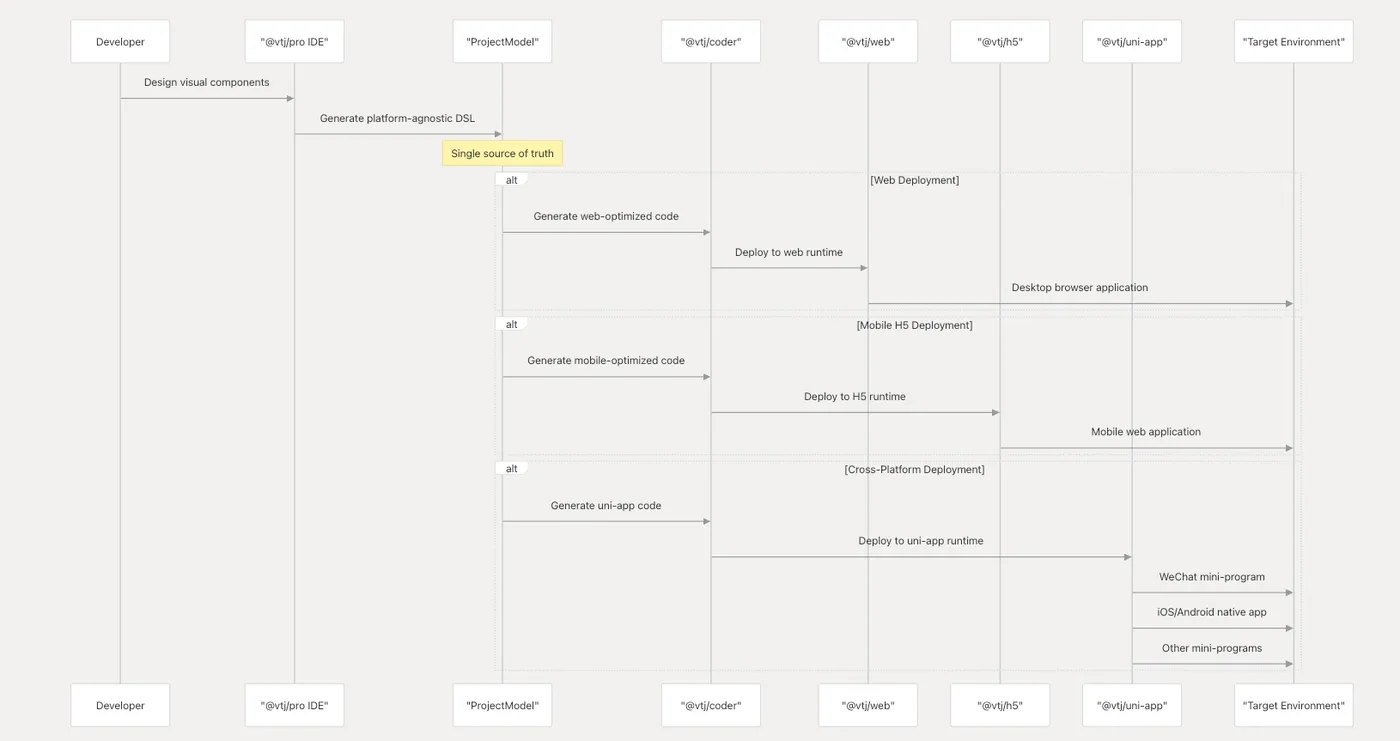This screenshot has width=1400, height=741.
Task: Select the "Generate platform-agnostic DSL" message label
Action: tap(398, 118)
